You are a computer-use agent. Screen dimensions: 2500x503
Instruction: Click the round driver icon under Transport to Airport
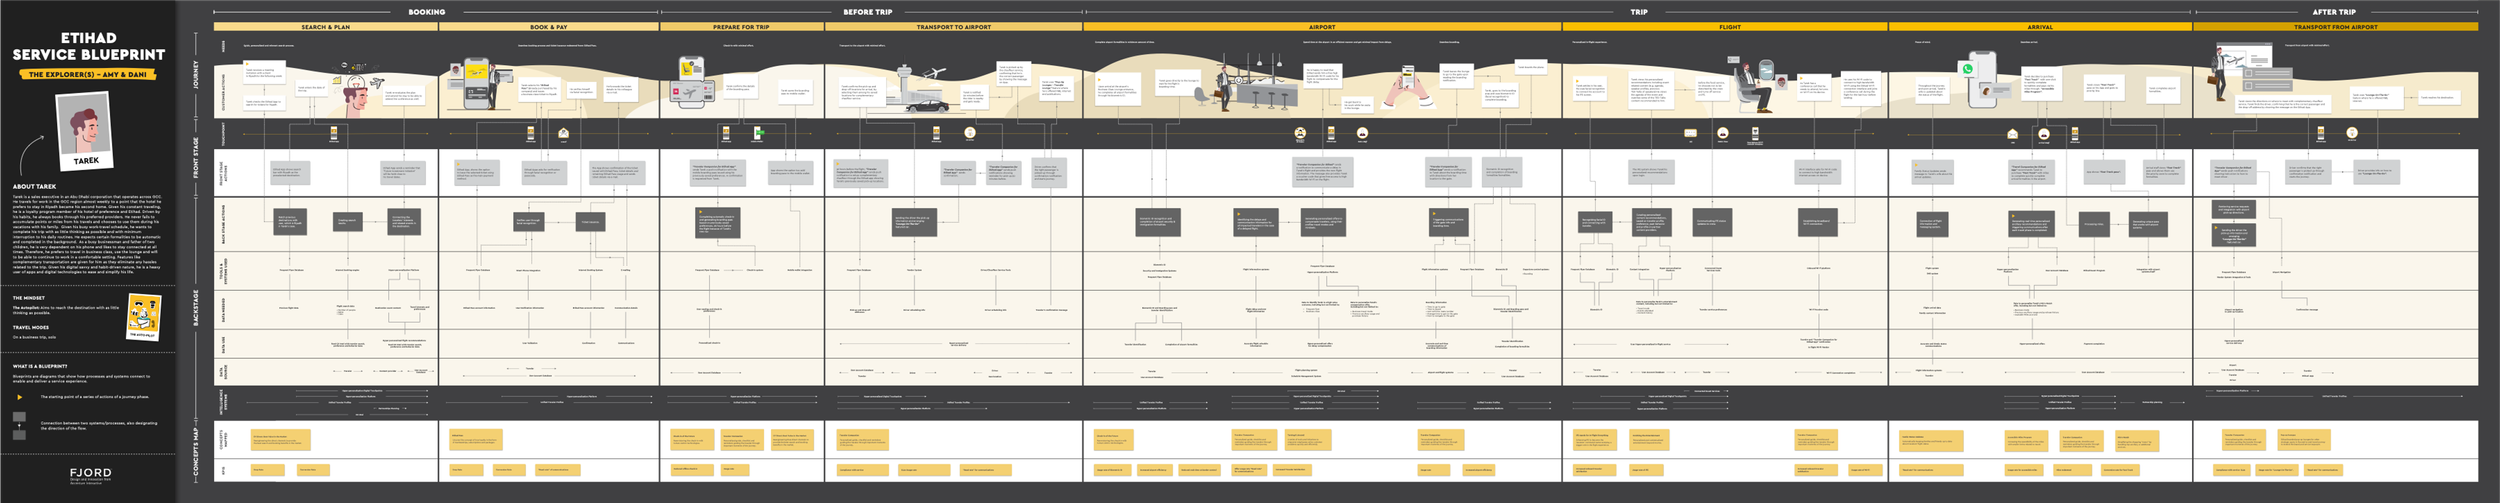[x=970, y=132]
